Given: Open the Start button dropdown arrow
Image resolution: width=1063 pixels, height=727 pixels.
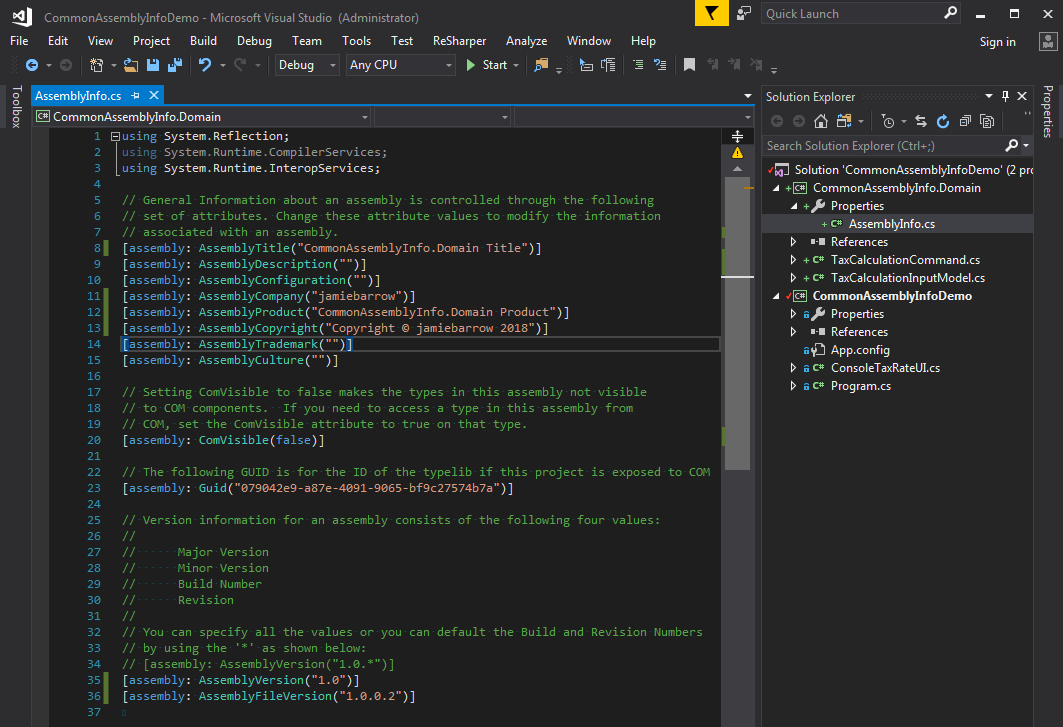Looking at the screenshot, I should pyautogui.click(x=517, y=65).
